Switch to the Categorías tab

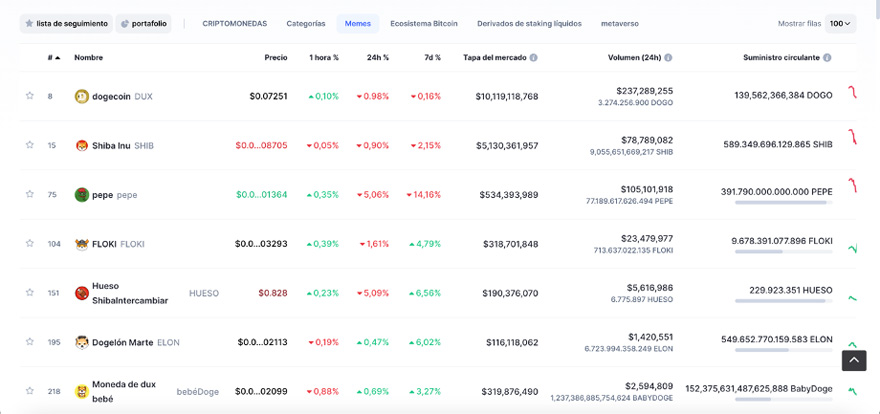click(x=305, y=23)
